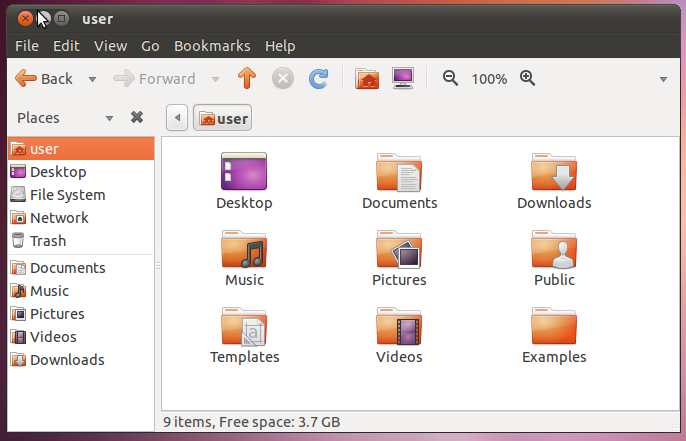The image size is (686, 441).
Task: Click the Reload icon in toolbar
Action: [318, 78]
